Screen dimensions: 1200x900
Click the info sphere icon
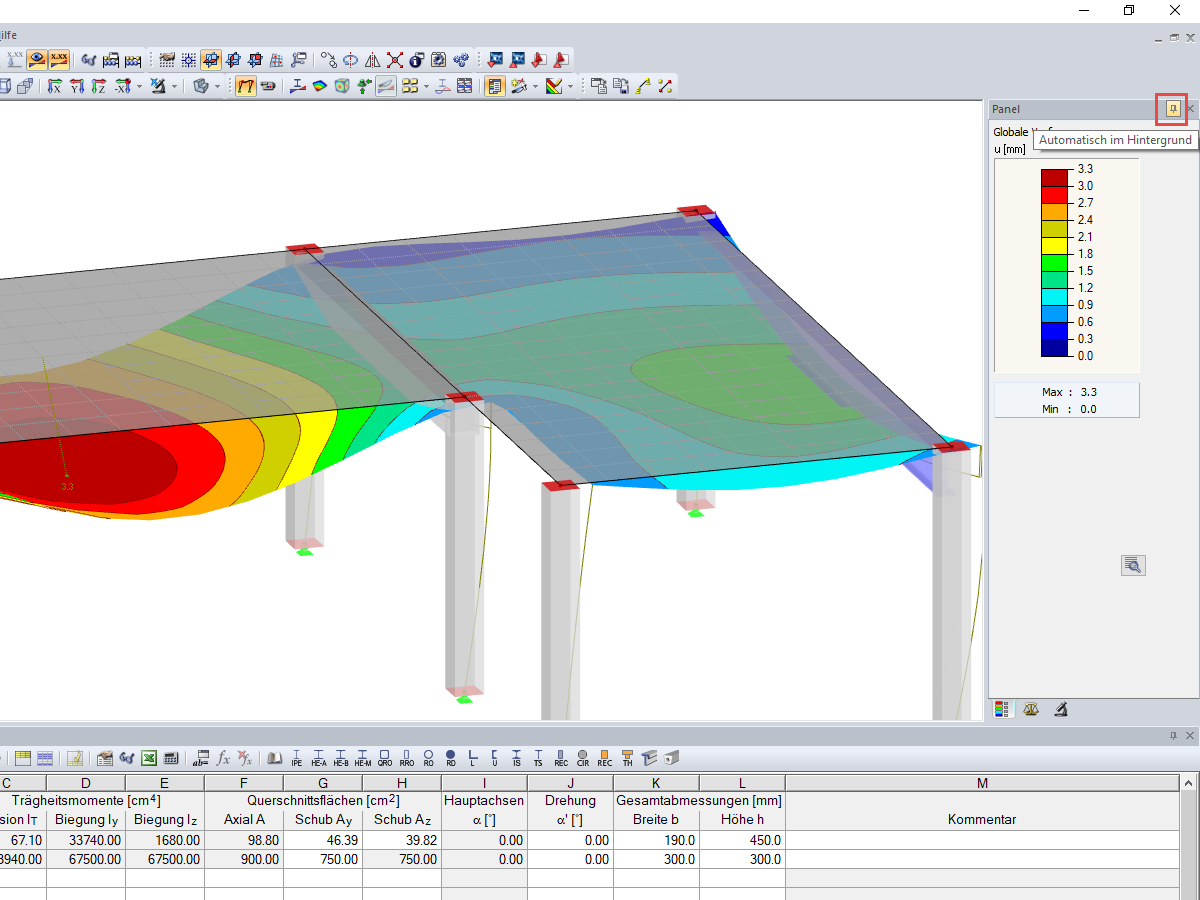point(417,59)
